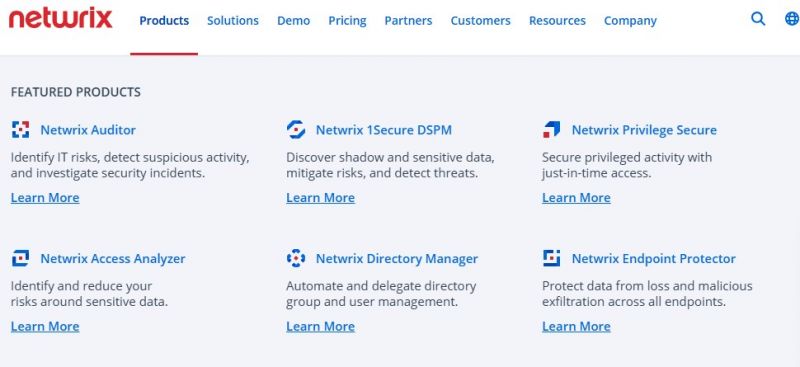The width and height of the screenshot is (800, 367).
Task: Expand the Solutions menu
Action: [233, 20]
